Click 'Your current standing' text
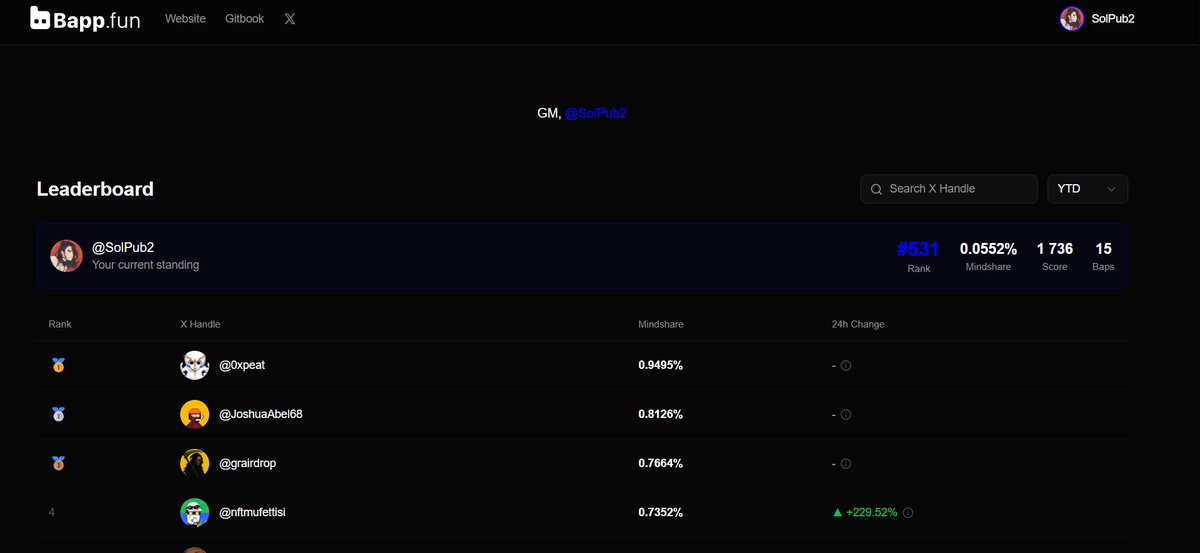This screenshot has height=553, width=1200. [145, 265]
